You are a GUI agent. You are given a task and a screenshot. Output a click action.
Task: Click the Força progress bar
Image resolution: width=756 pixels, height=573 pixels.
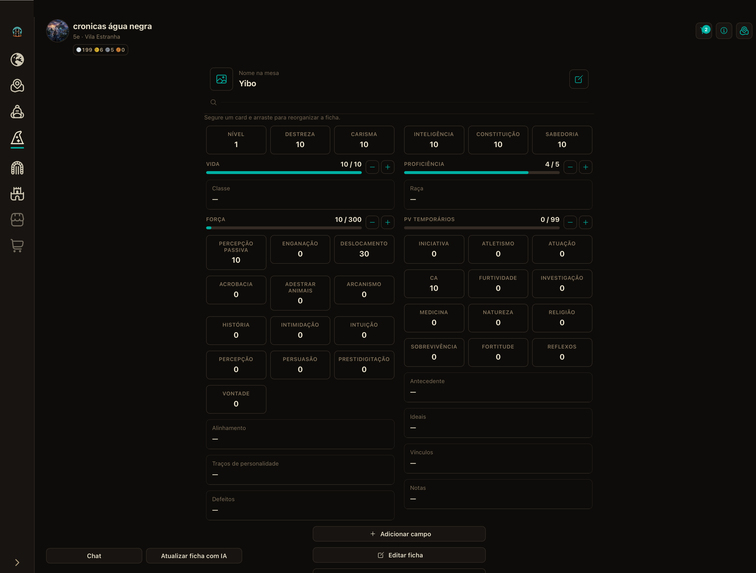pos(284,228)
